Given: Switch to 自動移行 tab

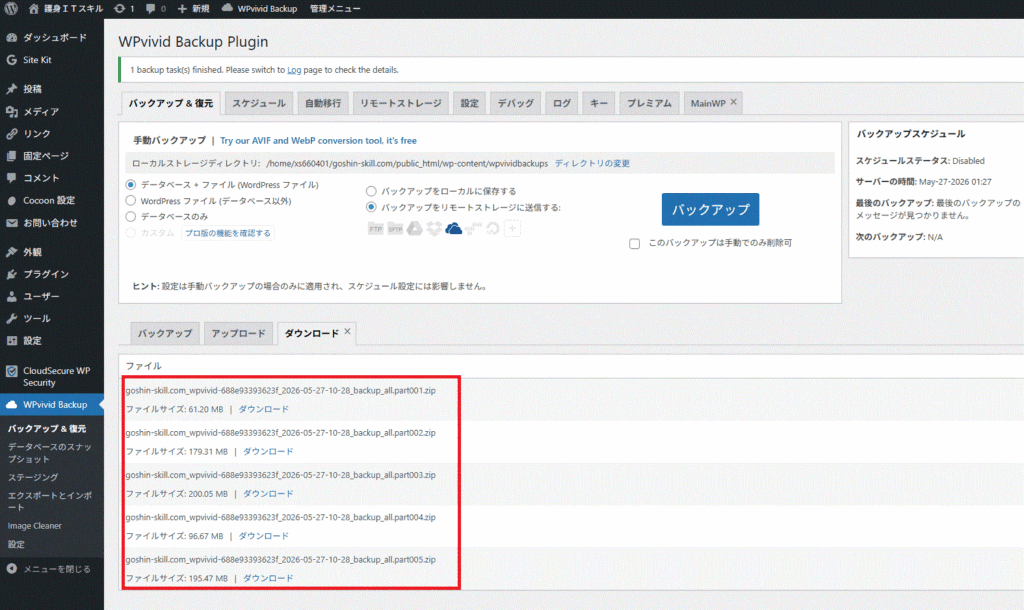Looking at the screenshot, I should pos(323,103).
